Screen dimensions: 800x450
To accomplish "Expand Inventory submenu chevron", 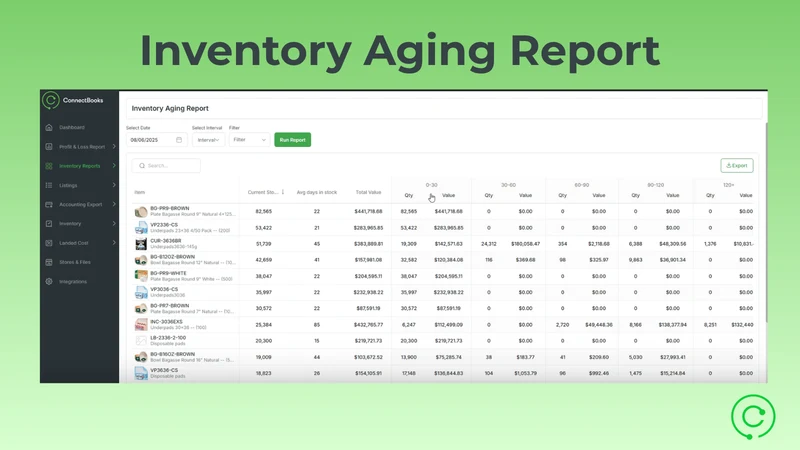I will (x=114, y=223).
